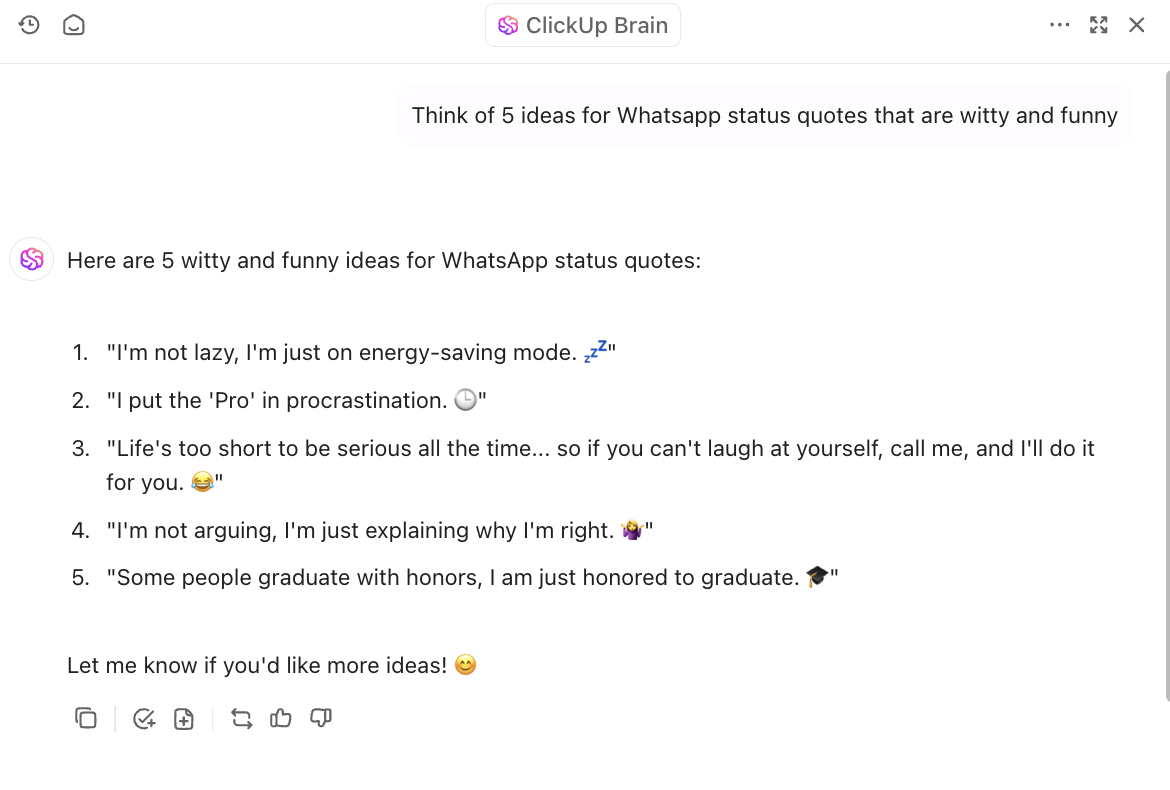Copy the response with the copy icon

(86, 718)
